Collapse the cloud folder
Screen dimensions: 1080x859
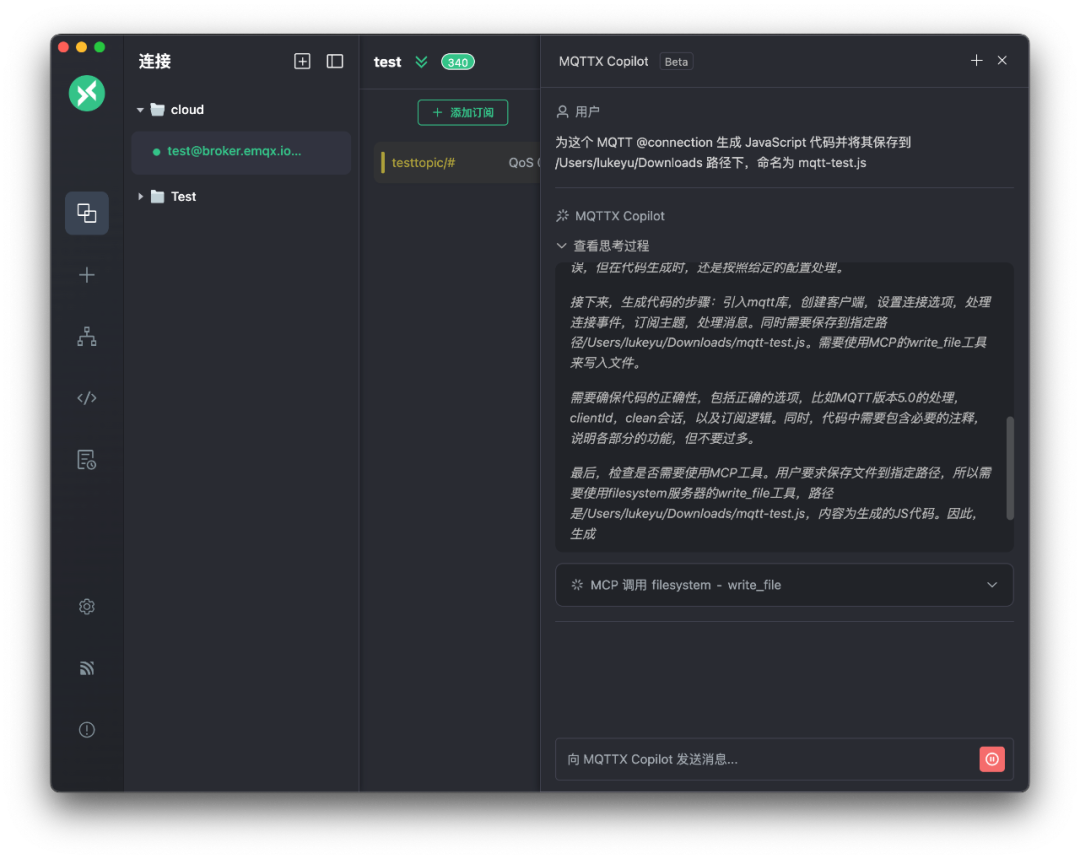pyautogui.click(x=141, y=110)
